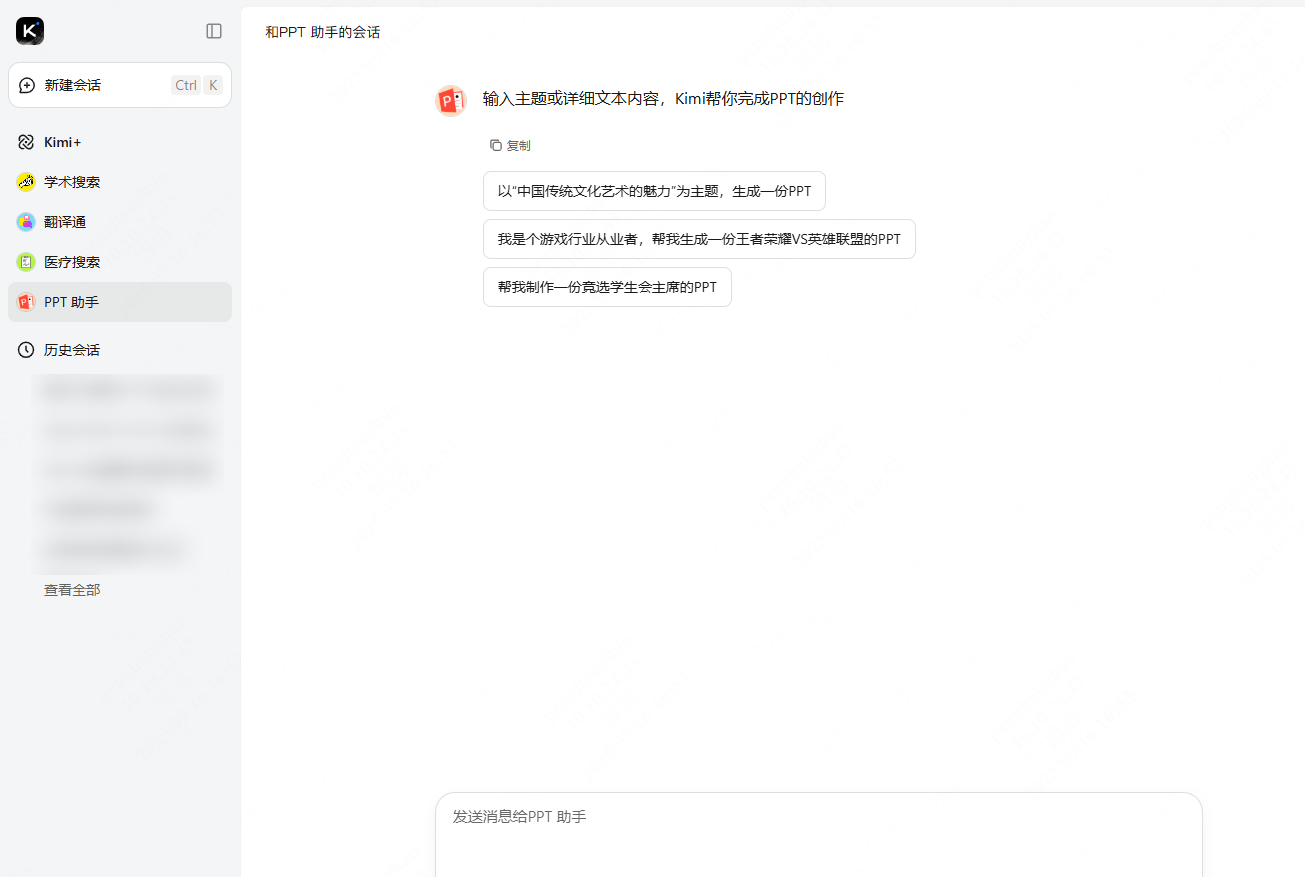Choose the 竞选学生会主席 PPT suggestion

(x=607, y=287)
